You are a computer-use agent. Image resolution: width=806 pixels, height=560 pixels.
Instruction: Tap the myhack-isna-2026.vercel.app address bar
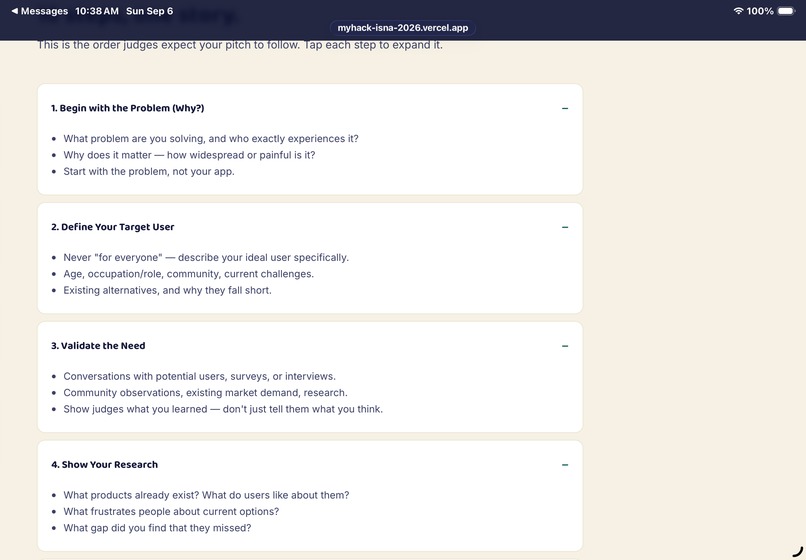402,28
